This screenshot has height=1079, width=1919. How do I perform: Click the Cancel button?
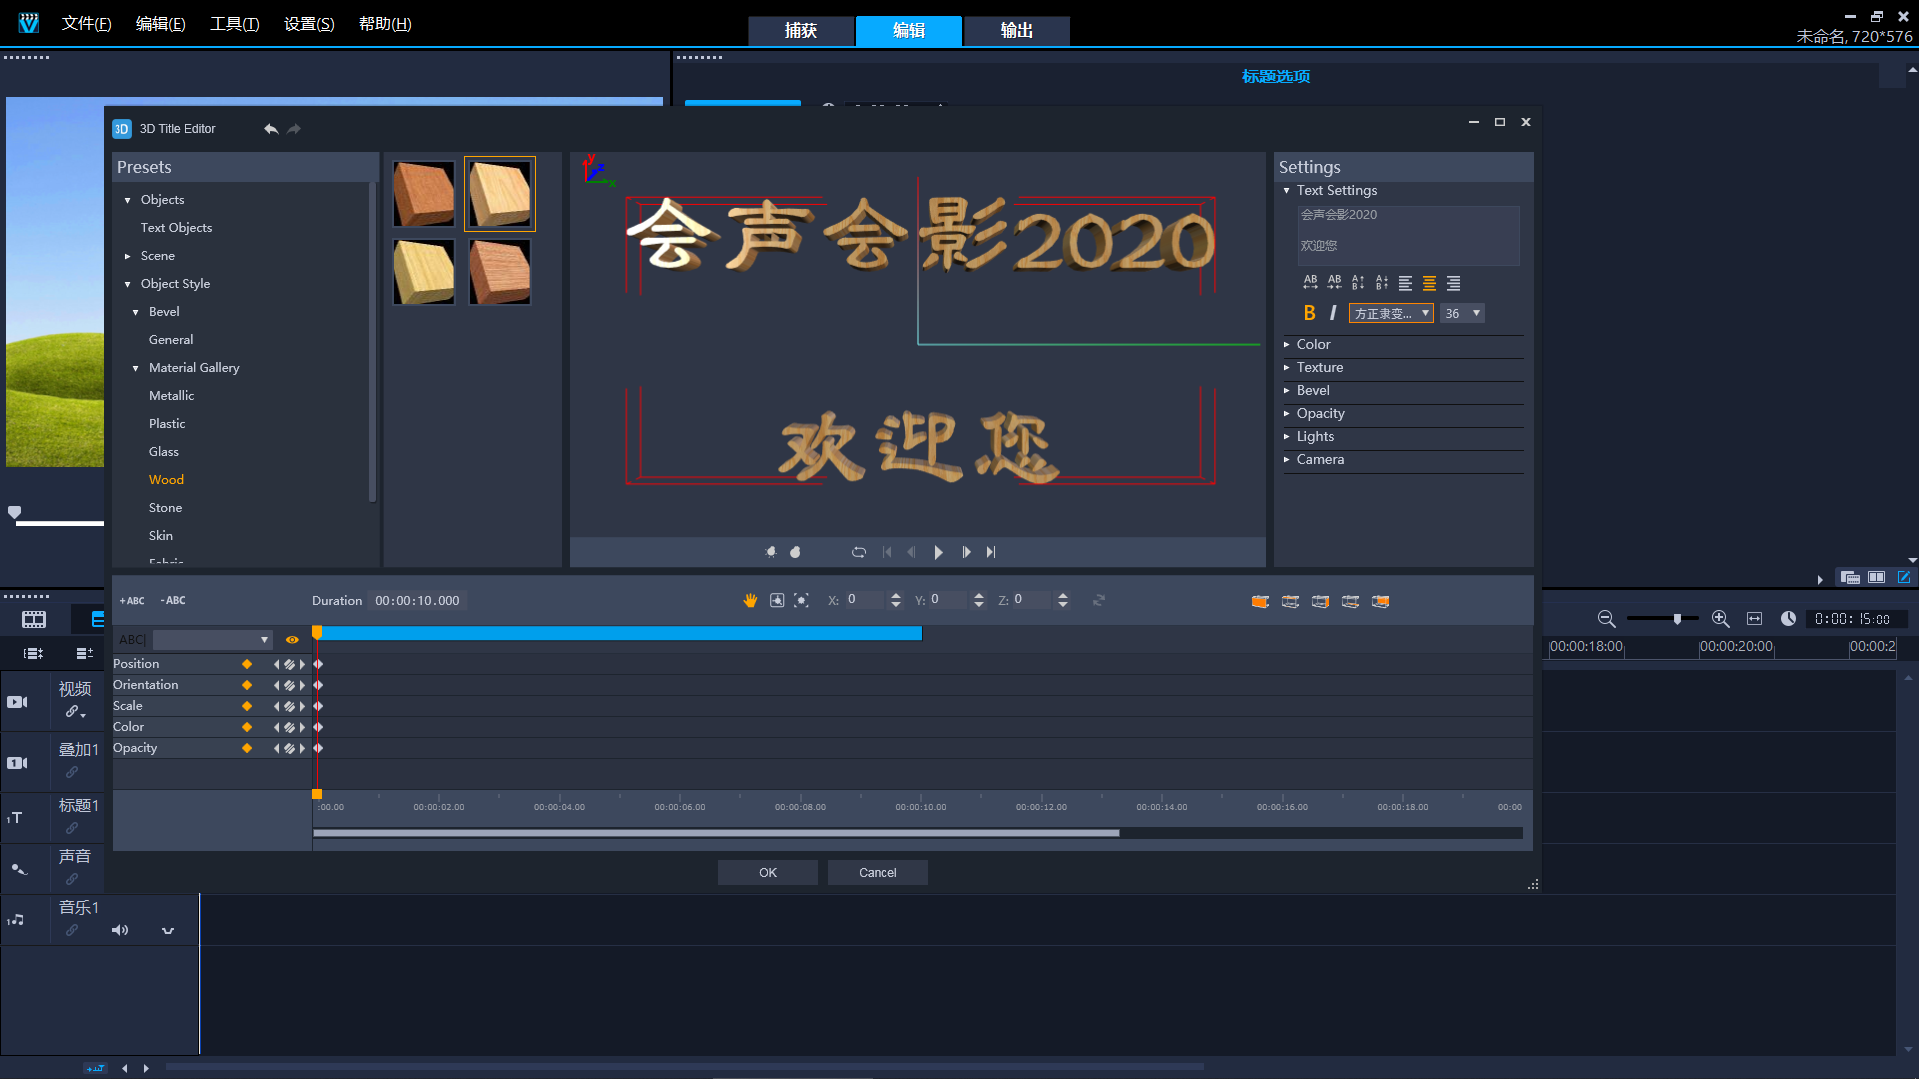(x=878, y=873)
